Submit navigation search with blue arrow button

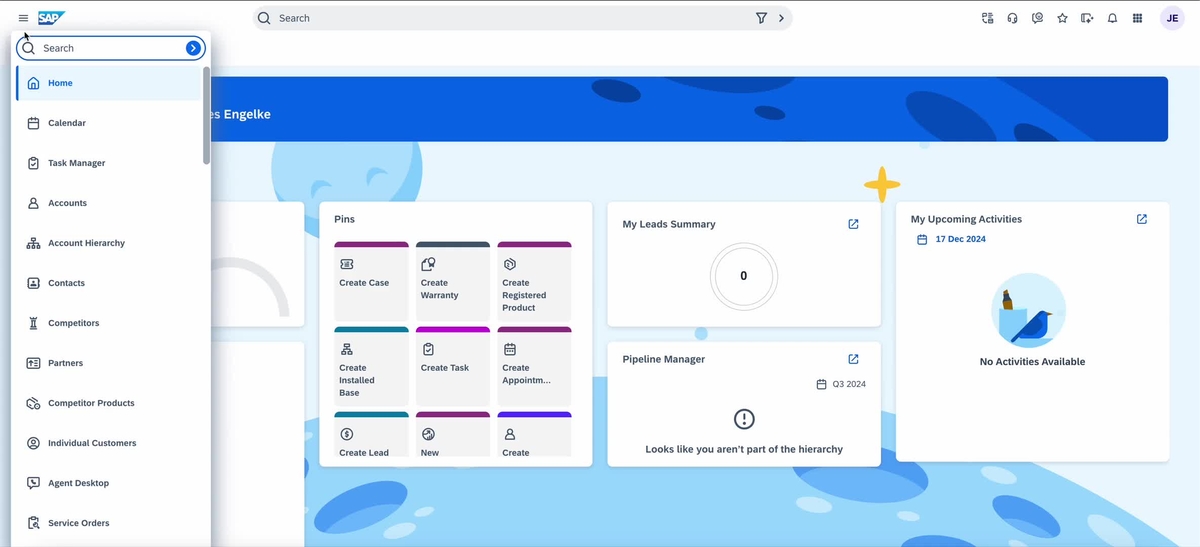(x=193, y=48)
